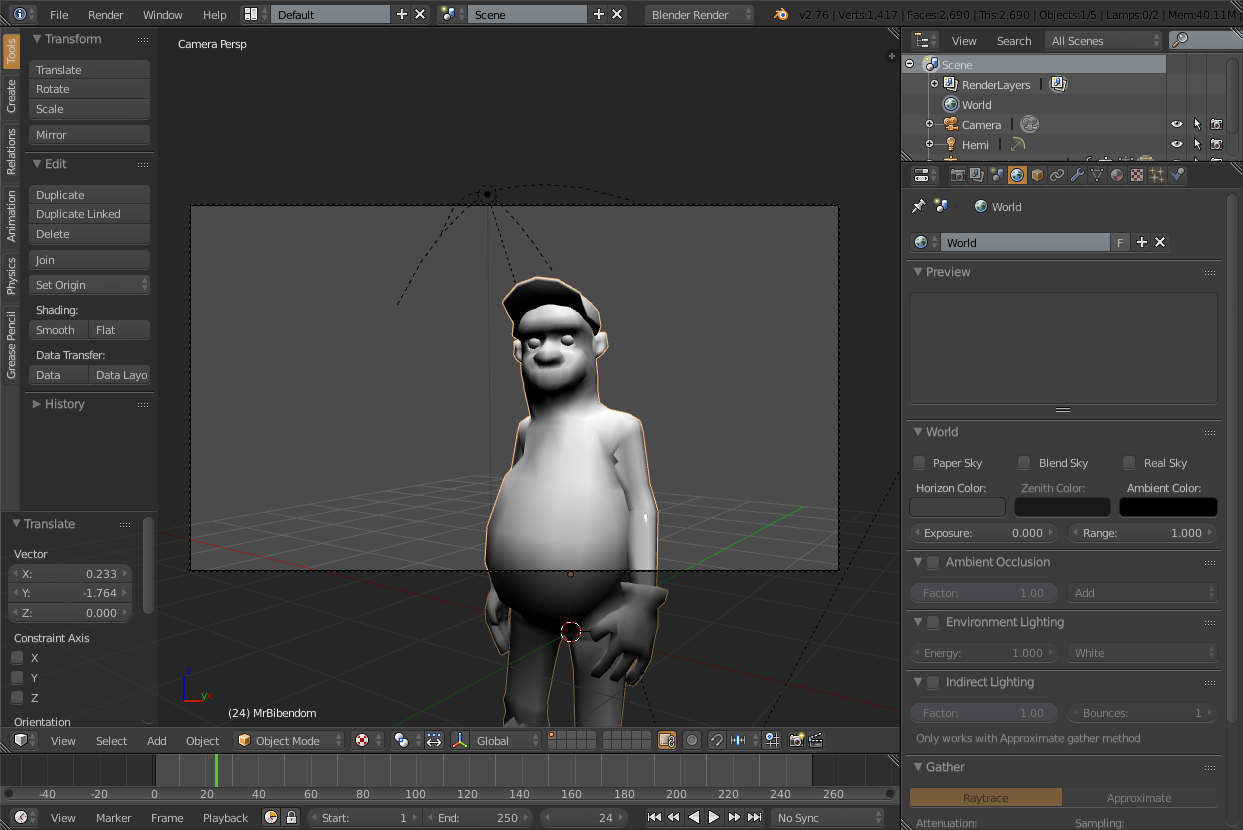Open the Object Data triangle tab
This screenshot has height=830, width=1243.
(1097, 175)
